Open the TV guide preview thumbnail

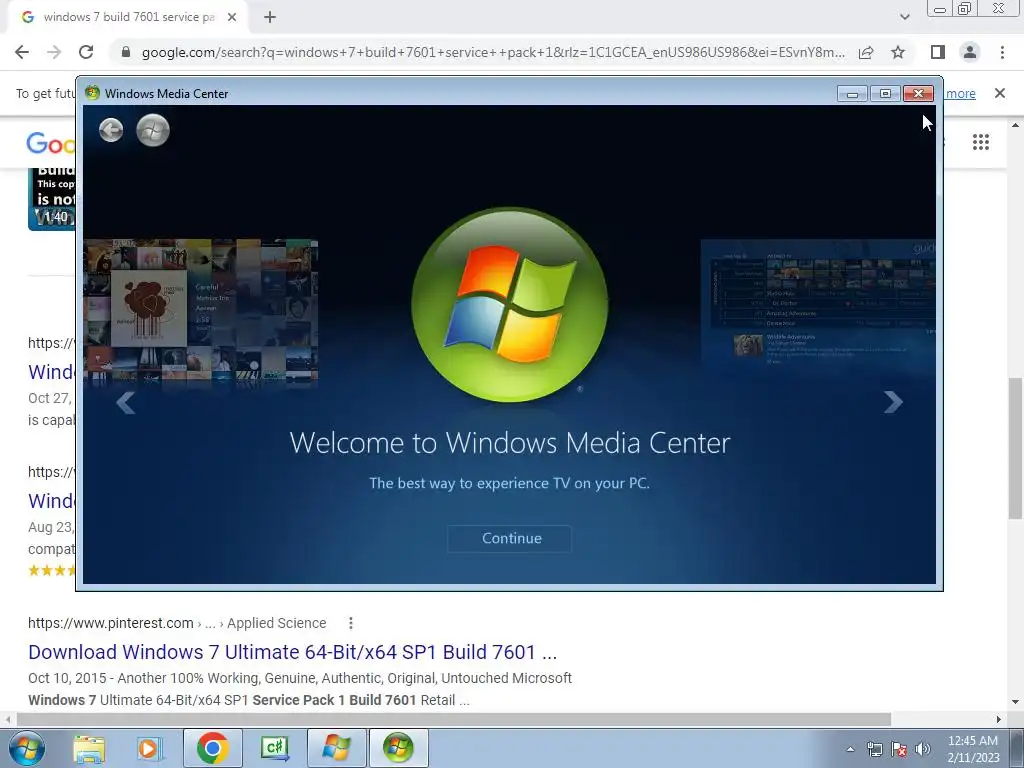(818, 304)
